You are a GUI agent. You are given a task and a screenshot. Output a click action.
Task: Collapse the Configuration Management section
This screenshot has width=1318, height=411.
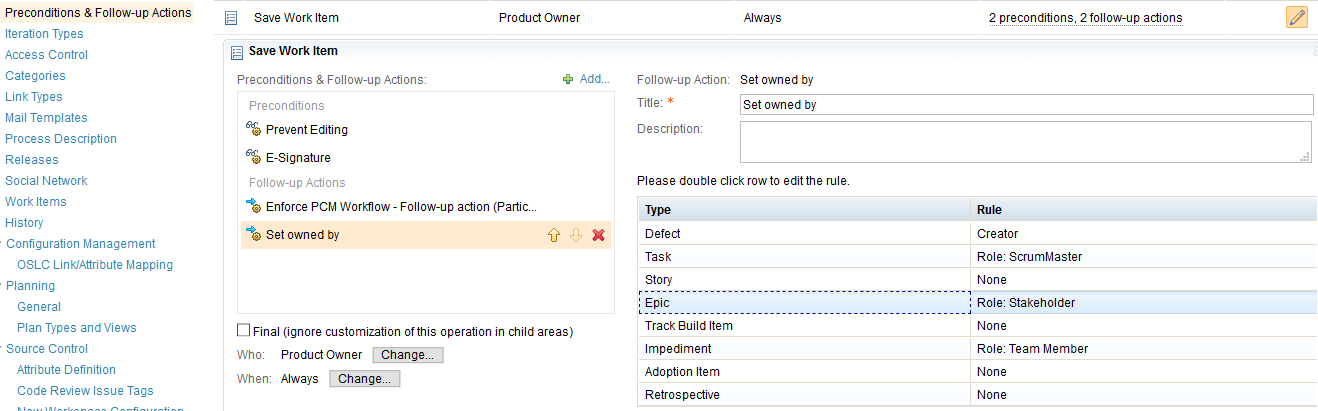[x=2, y=244]
